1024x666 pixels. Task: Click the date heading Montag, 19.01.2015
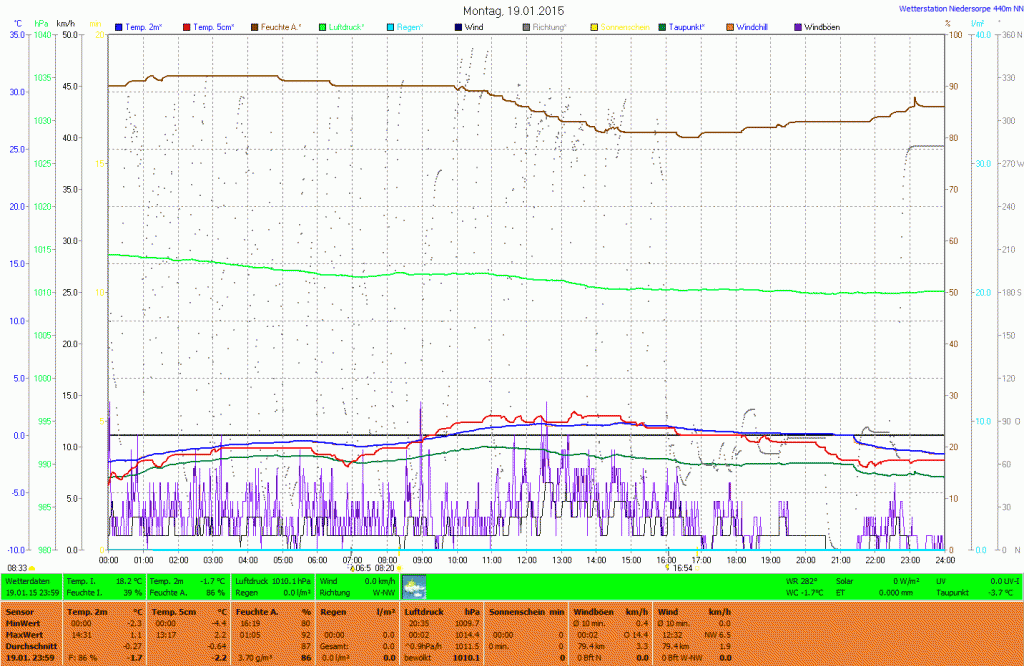(x=513, y=9)
